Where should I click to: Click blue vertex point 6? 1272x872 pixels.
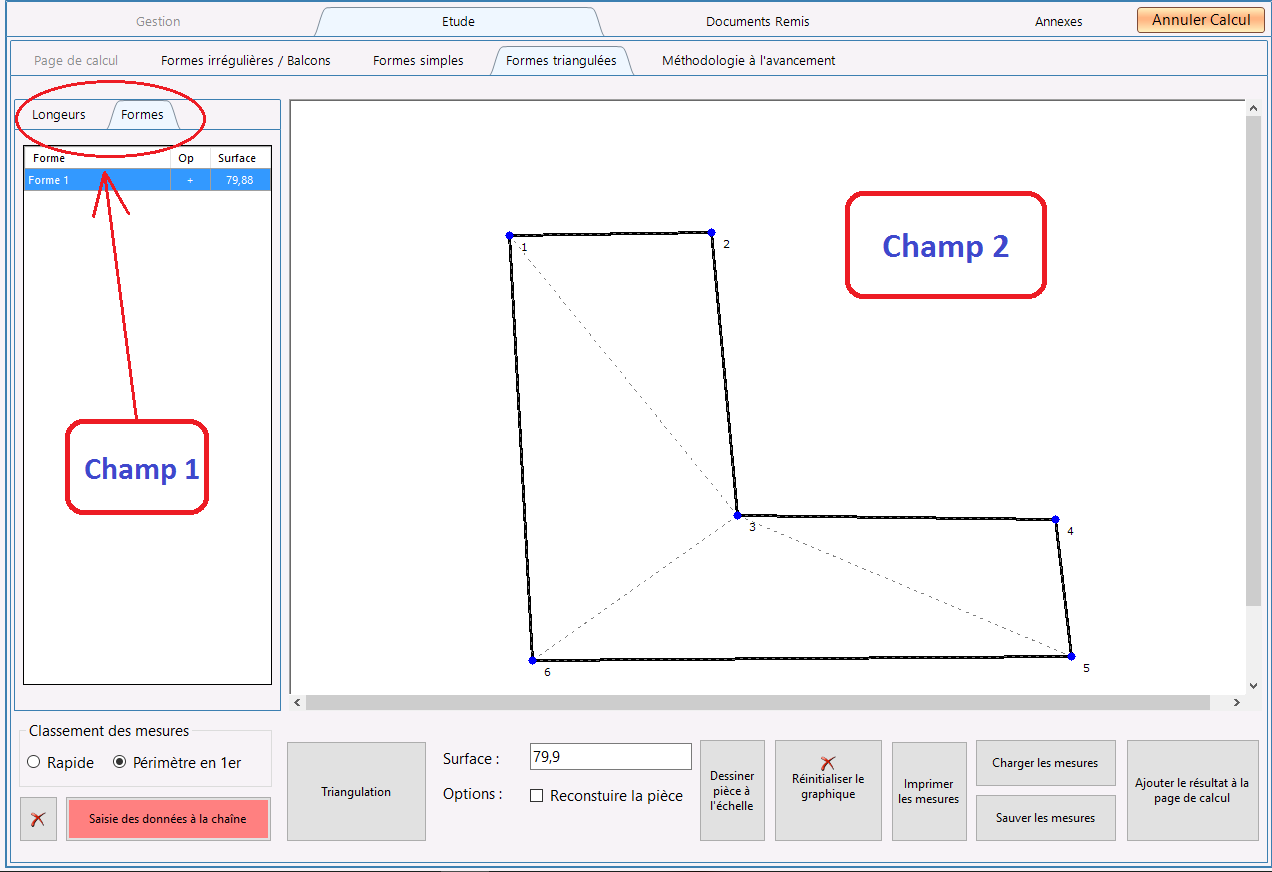[532, 660]
